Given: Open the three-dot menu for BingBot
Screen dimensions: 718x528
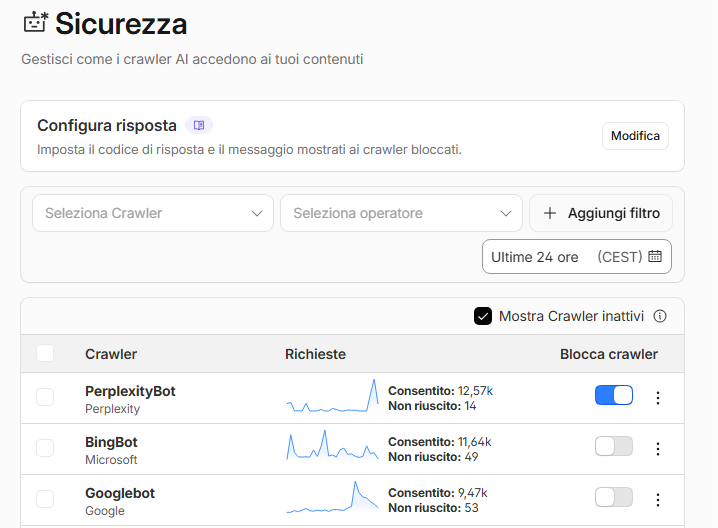Looking at the screenshot, I should (x=658, y=449).
